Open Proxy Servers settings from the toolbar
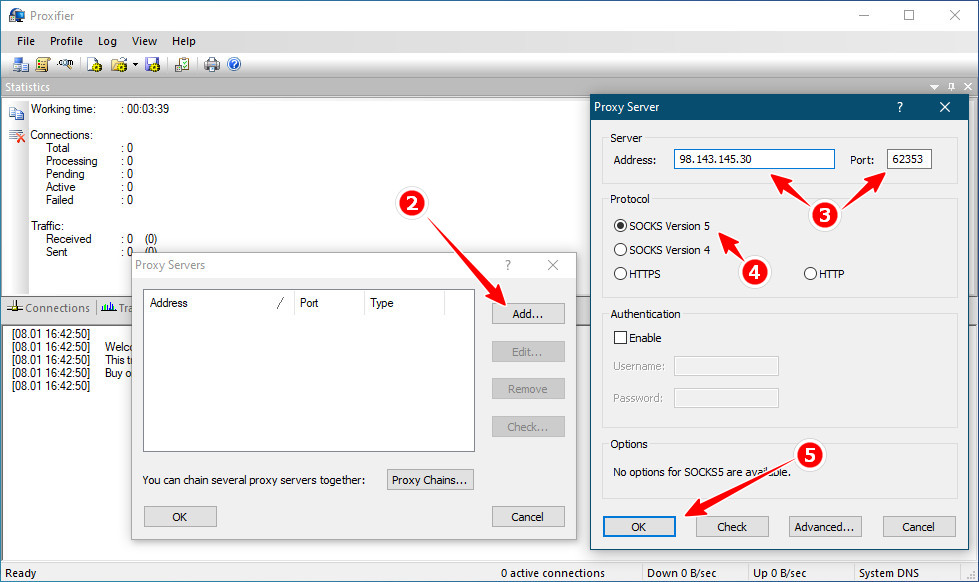 (x=21, y=64)
